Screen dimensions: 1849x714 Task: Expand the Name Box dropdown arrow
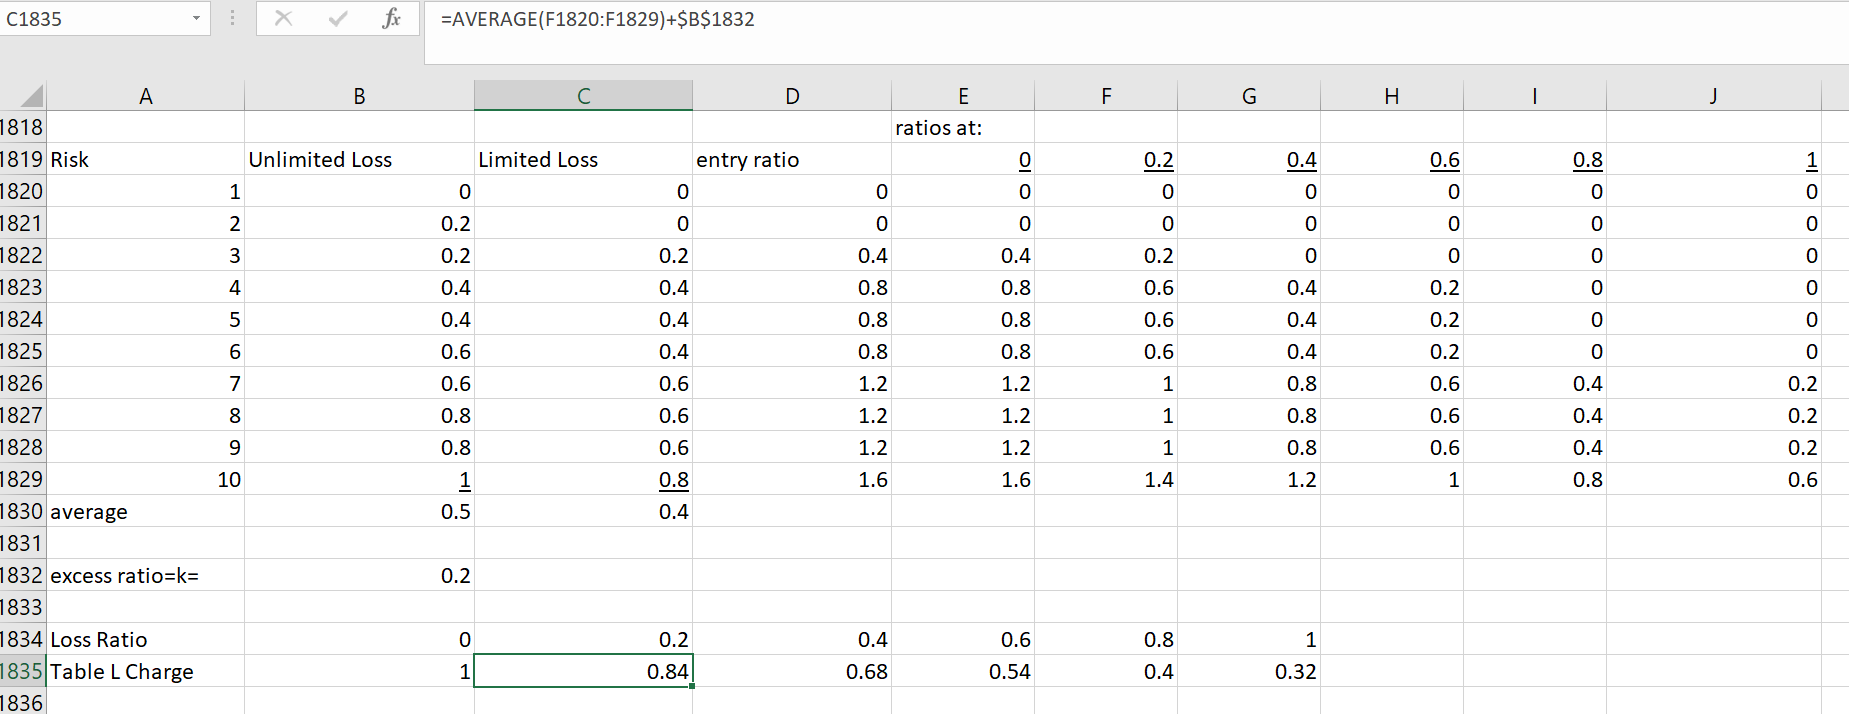pyautogui.click(x=196, y=19)
